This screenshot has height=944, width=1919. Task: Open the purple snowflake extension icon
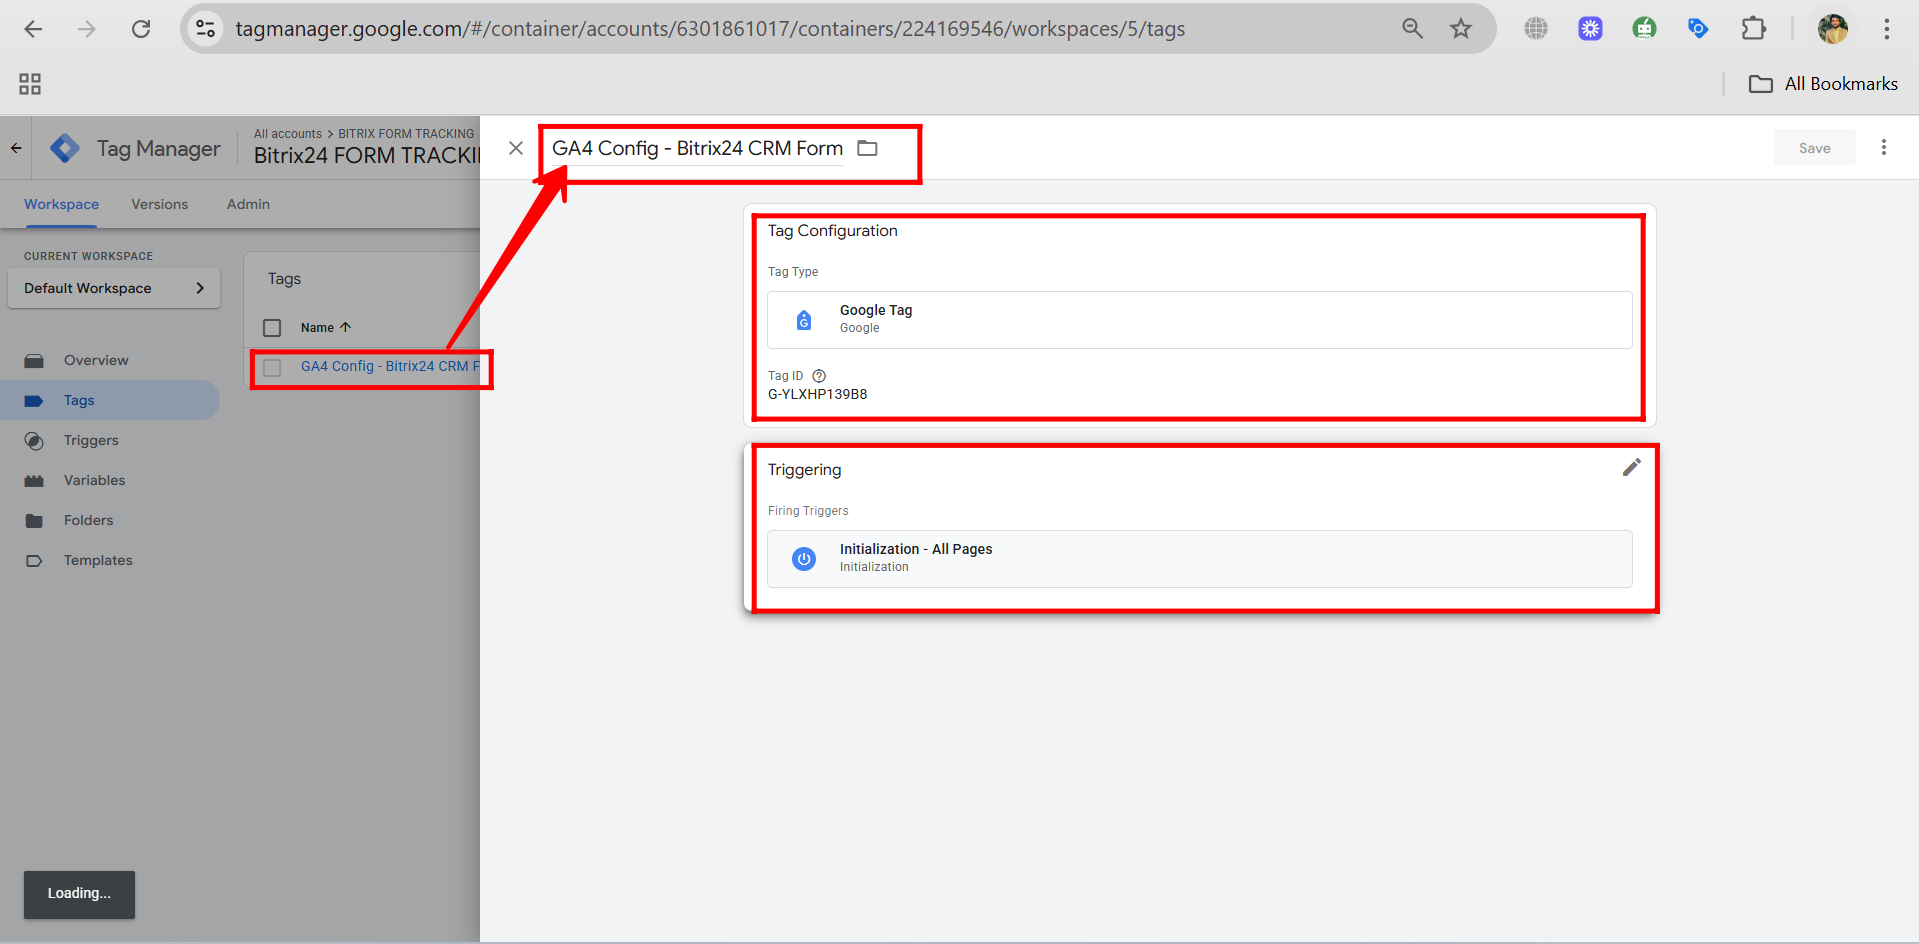click(1590, 29)
